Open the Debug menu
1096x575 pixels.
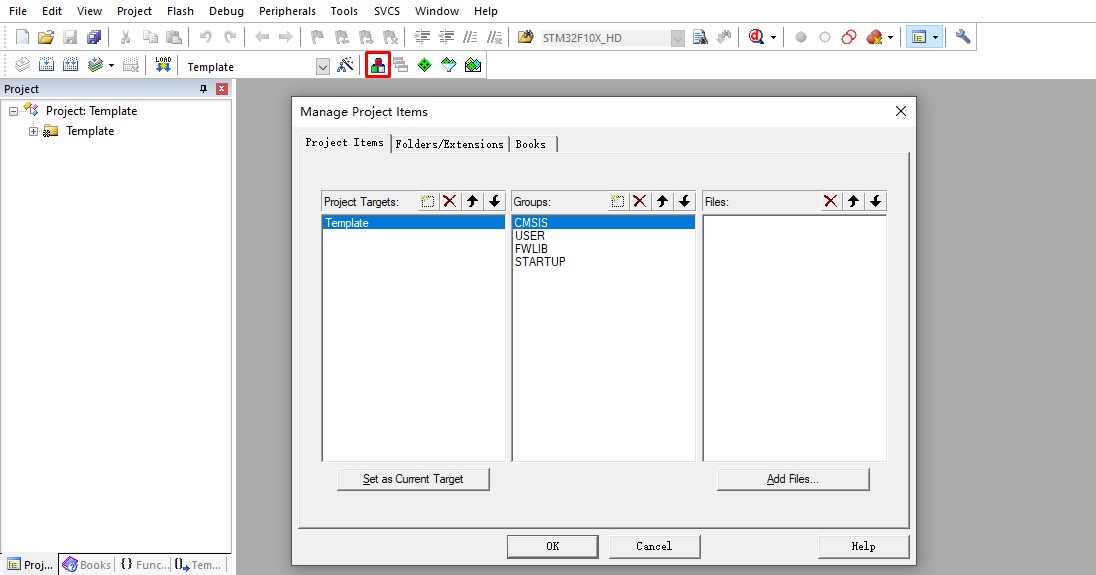[226, 11]
